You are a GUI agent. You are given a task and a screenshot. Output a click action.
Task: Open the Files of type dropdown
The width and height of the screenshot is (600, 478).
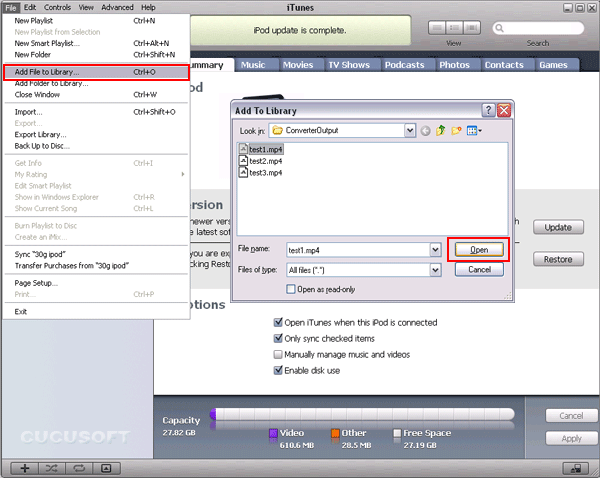coord(435,270)
